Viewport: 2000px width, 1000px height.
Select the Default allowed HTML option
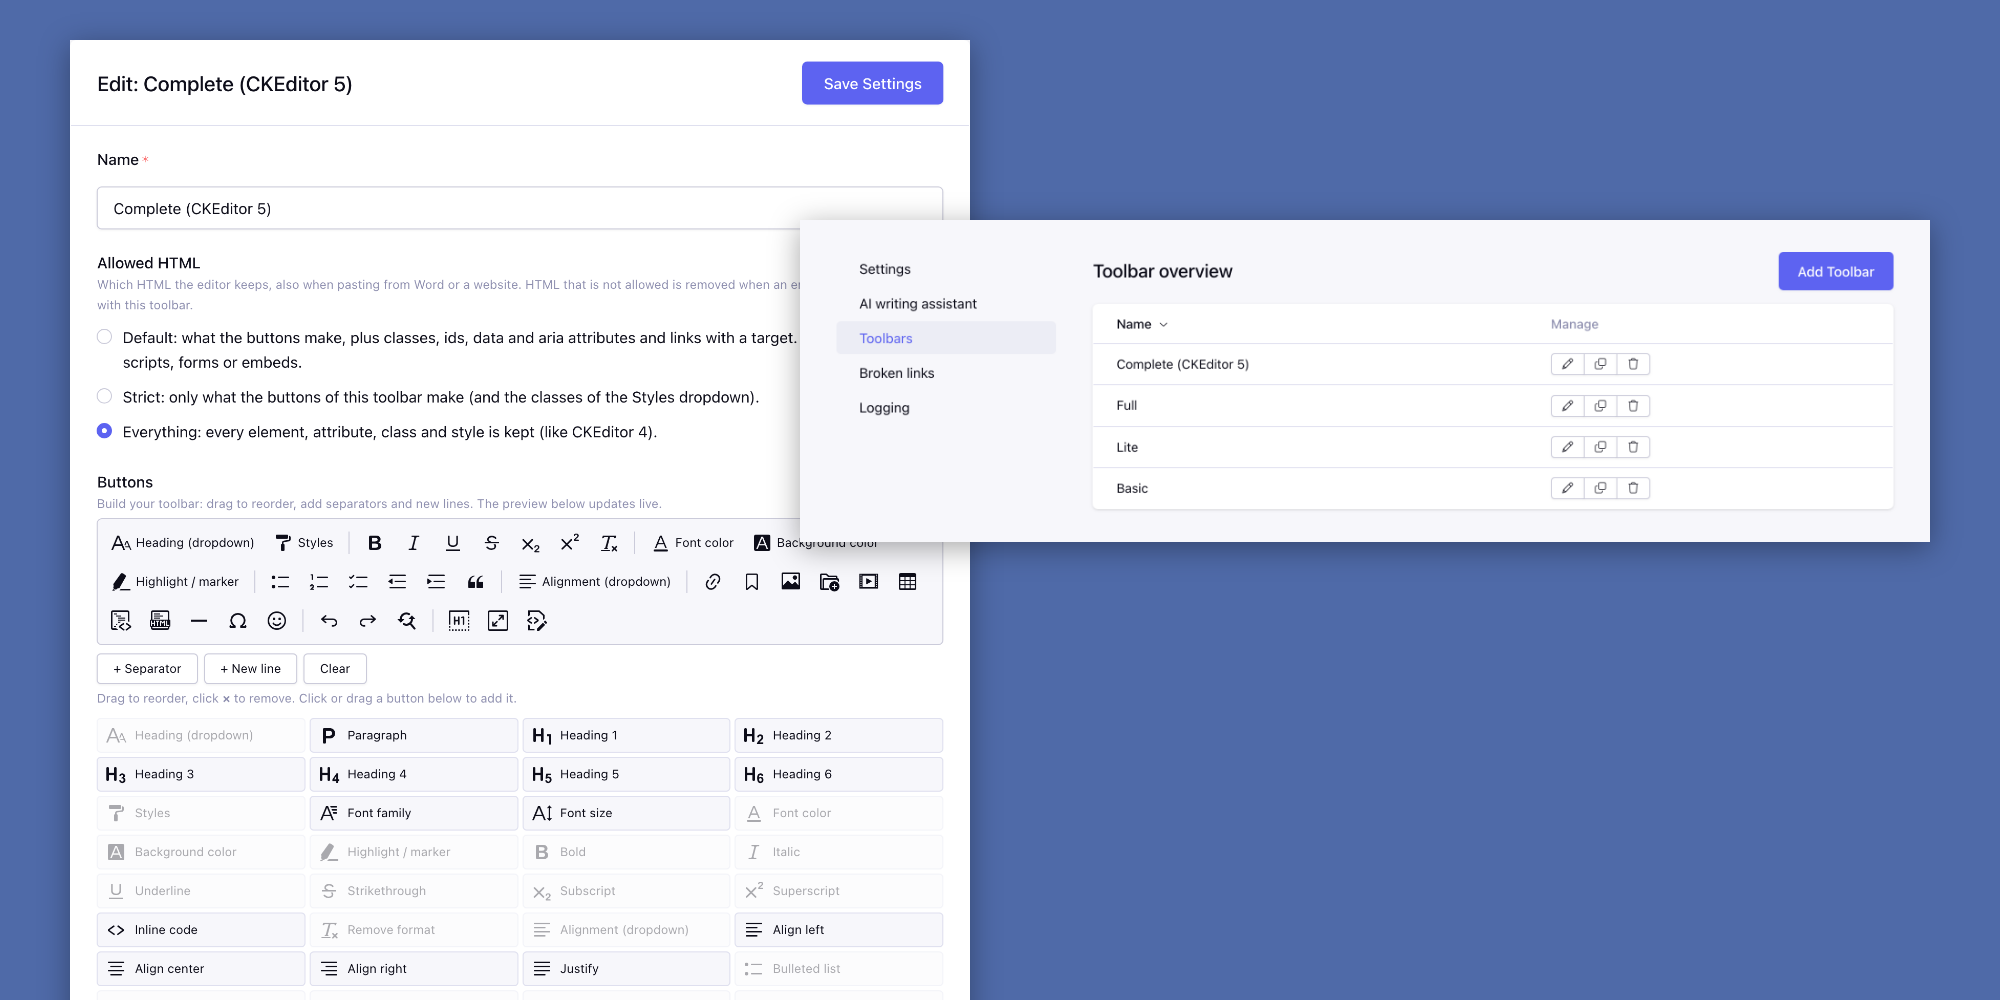click(104, 337)
